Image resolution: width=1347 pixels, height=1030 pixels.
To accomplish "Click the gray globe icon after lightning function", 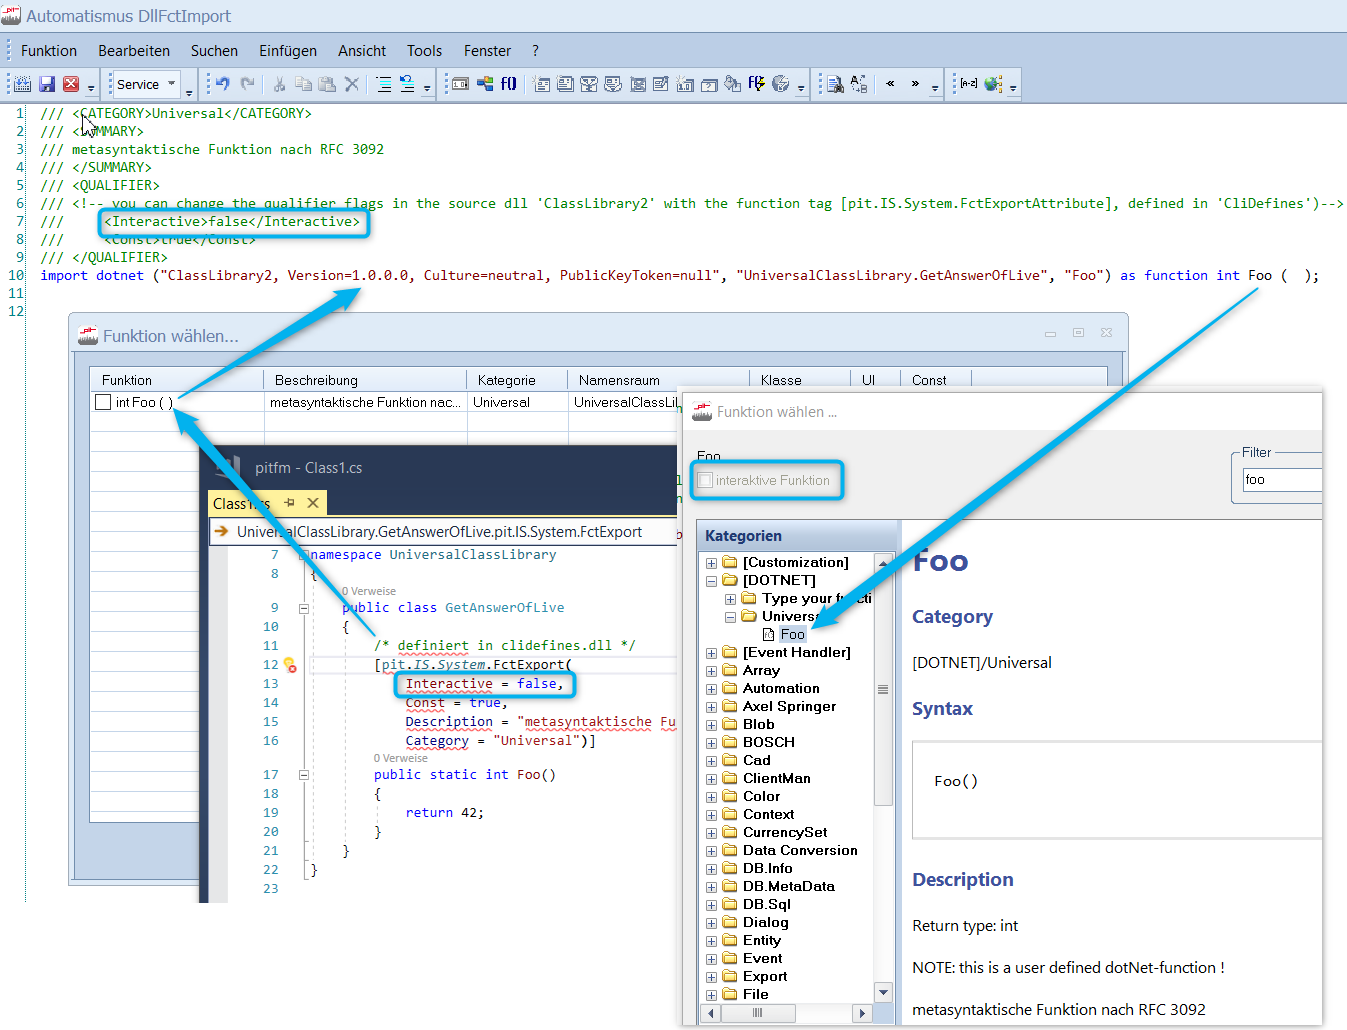I will click(x=781, y=84).
